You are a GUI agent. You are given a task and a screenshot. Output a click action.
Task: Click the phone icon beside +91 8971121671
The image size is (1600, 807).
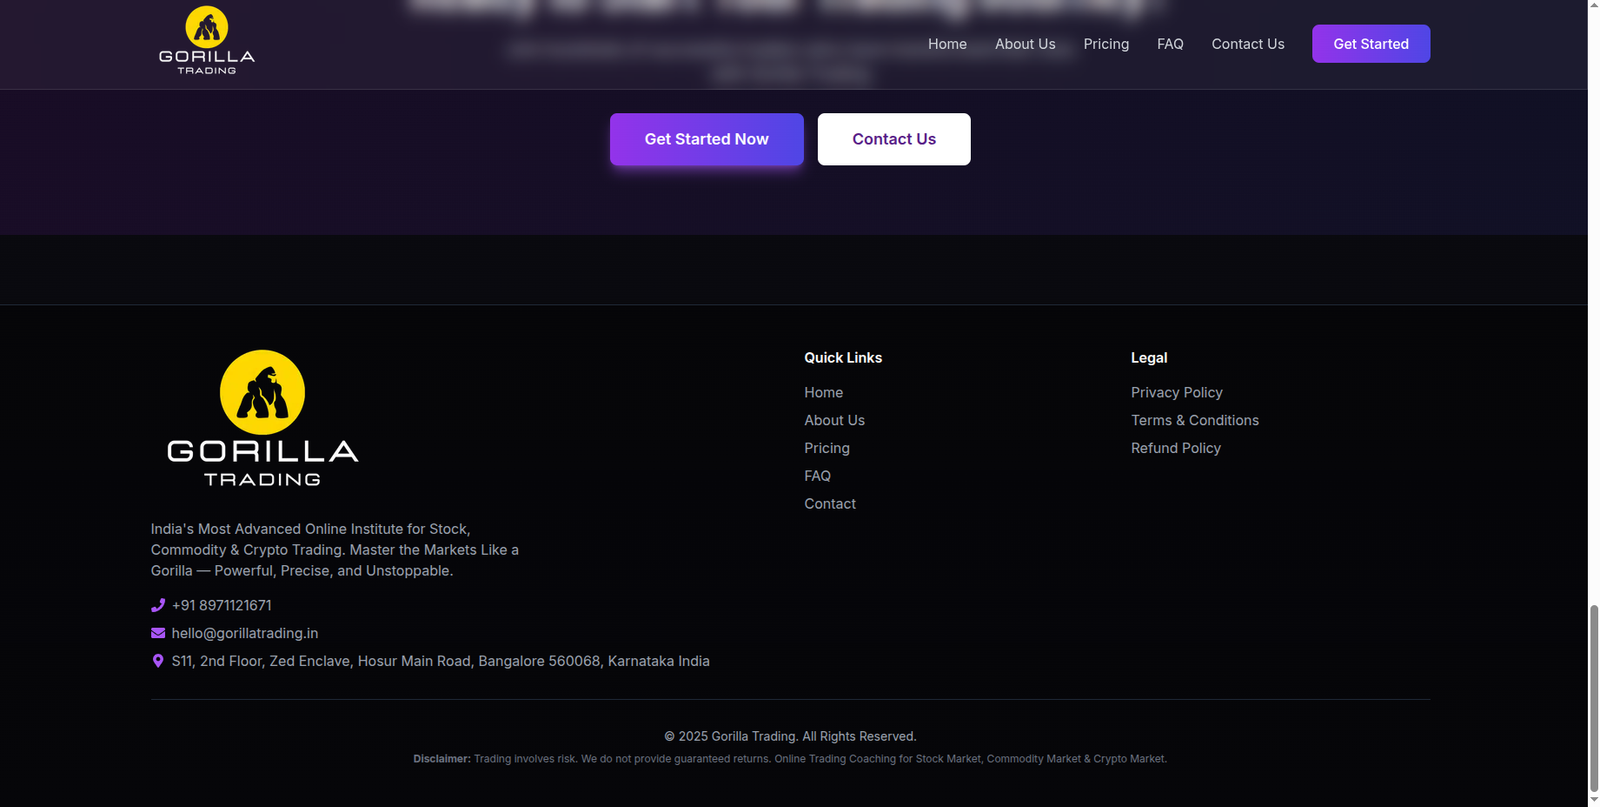(x=158, y=605)
